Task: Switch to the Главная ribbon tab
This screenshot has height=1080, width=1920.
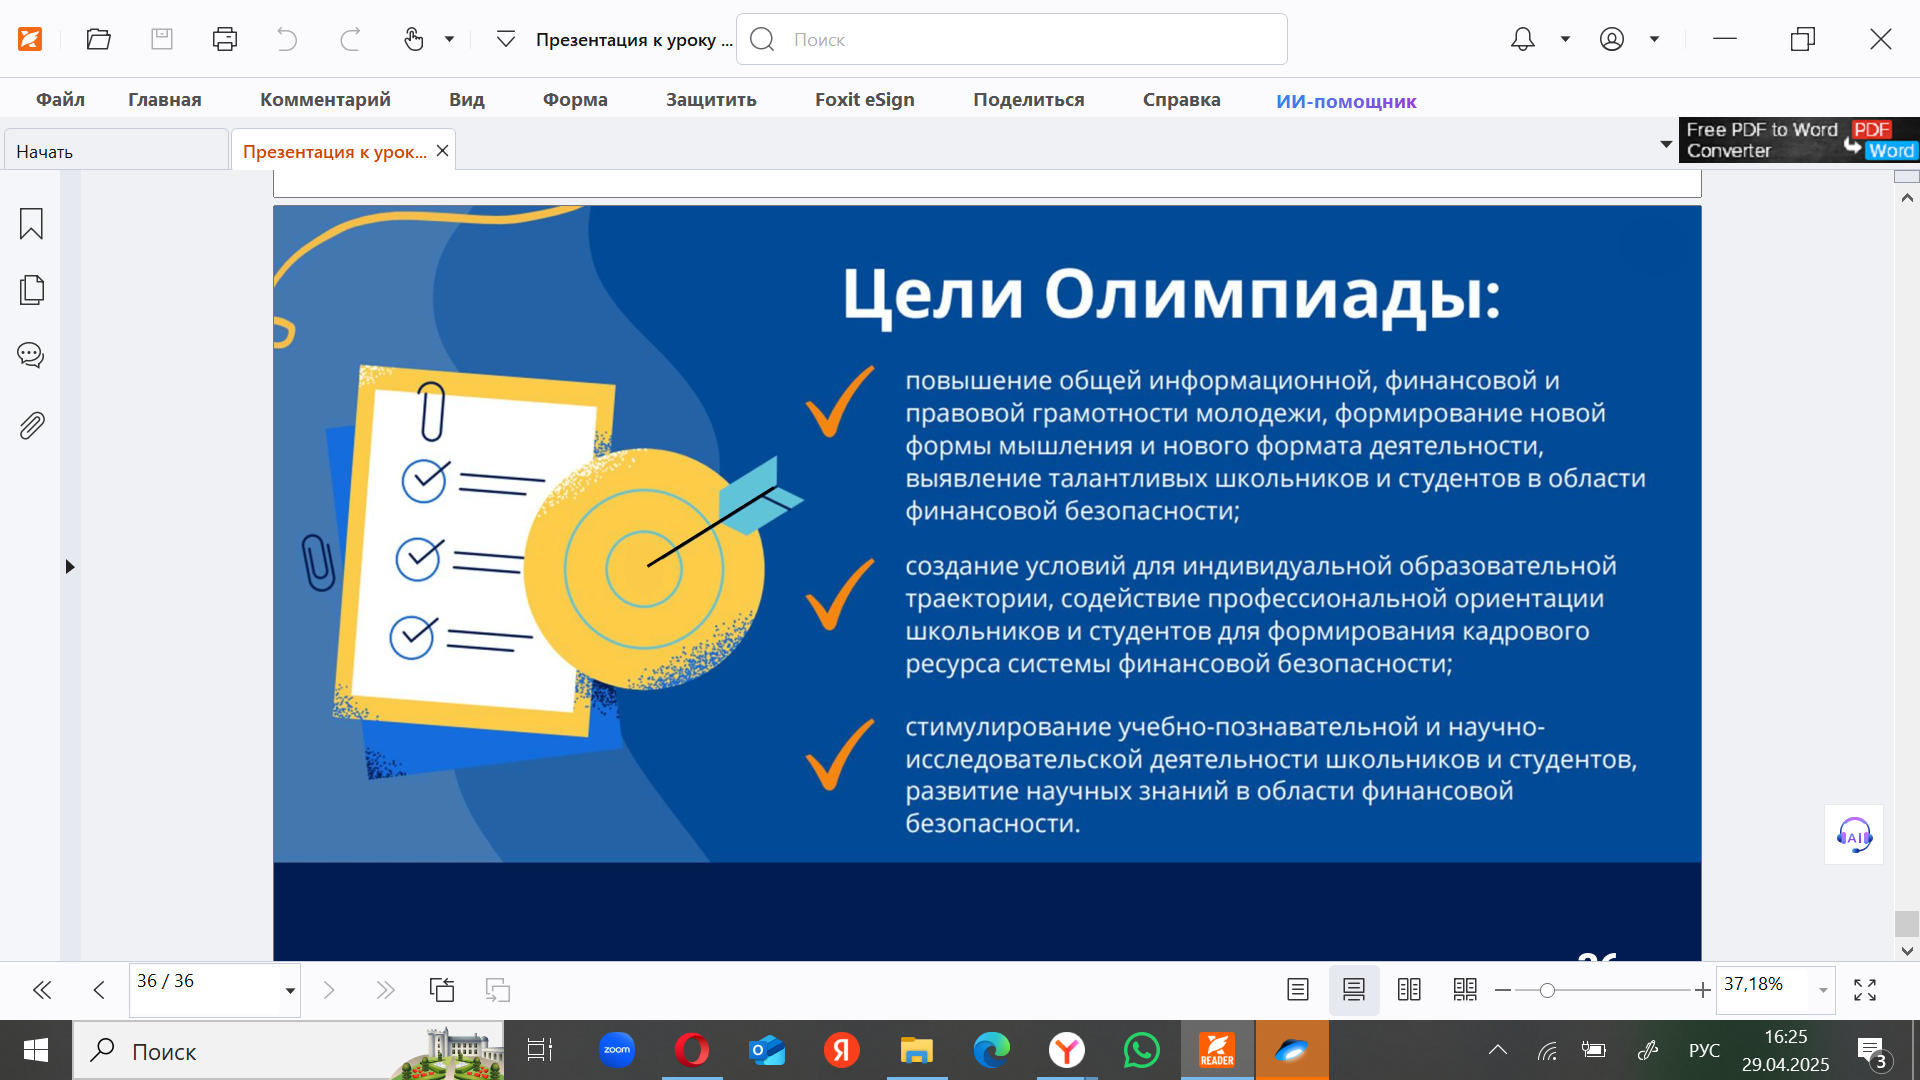Action: (x=165, y=99)
